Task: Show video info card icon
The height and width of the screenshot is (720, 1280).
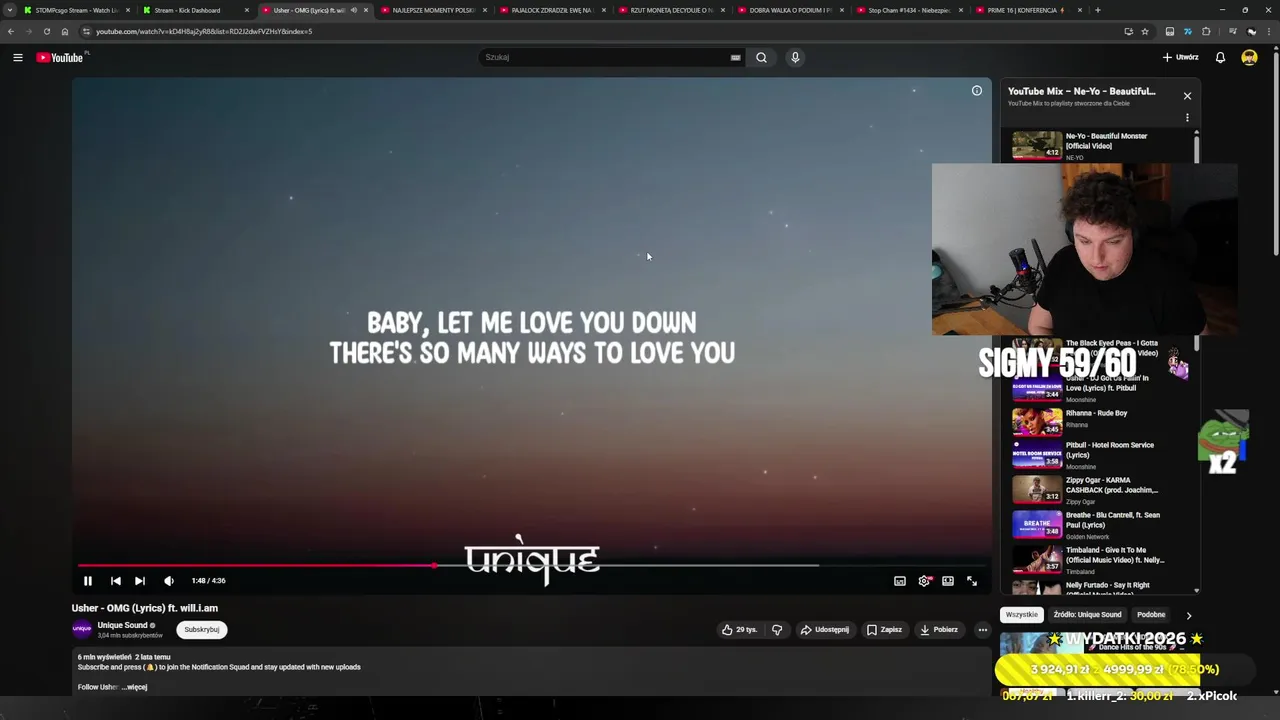Action: coord(977,91)
